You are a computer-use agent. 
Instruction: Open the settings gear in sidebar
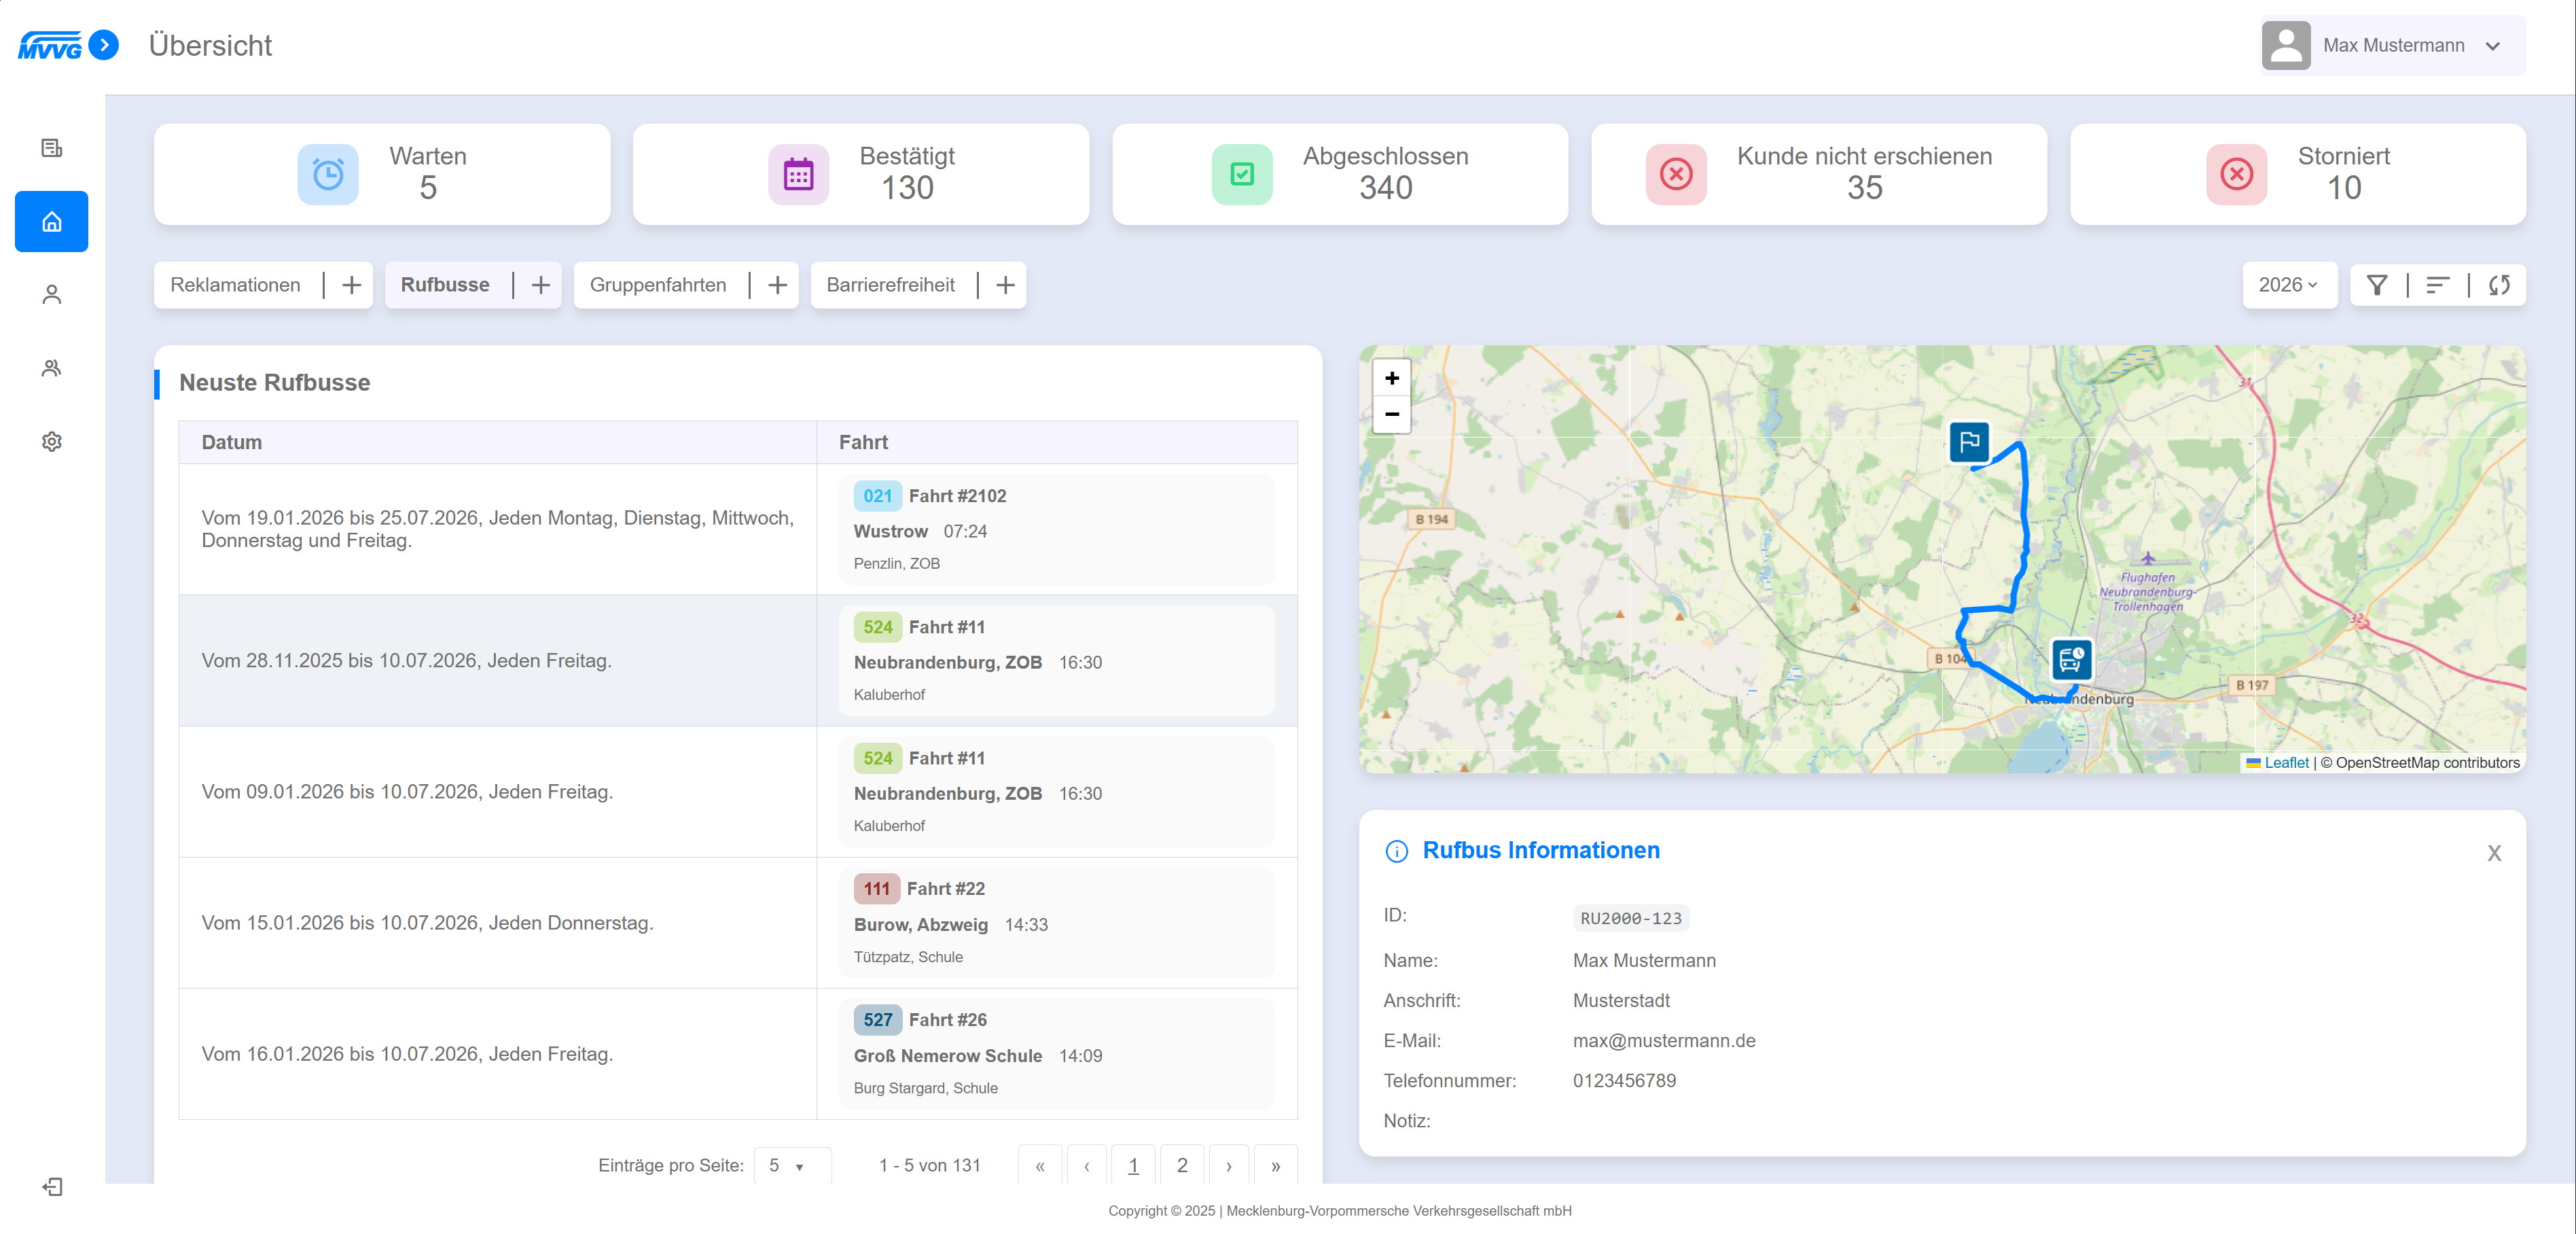tap(52, 441)
